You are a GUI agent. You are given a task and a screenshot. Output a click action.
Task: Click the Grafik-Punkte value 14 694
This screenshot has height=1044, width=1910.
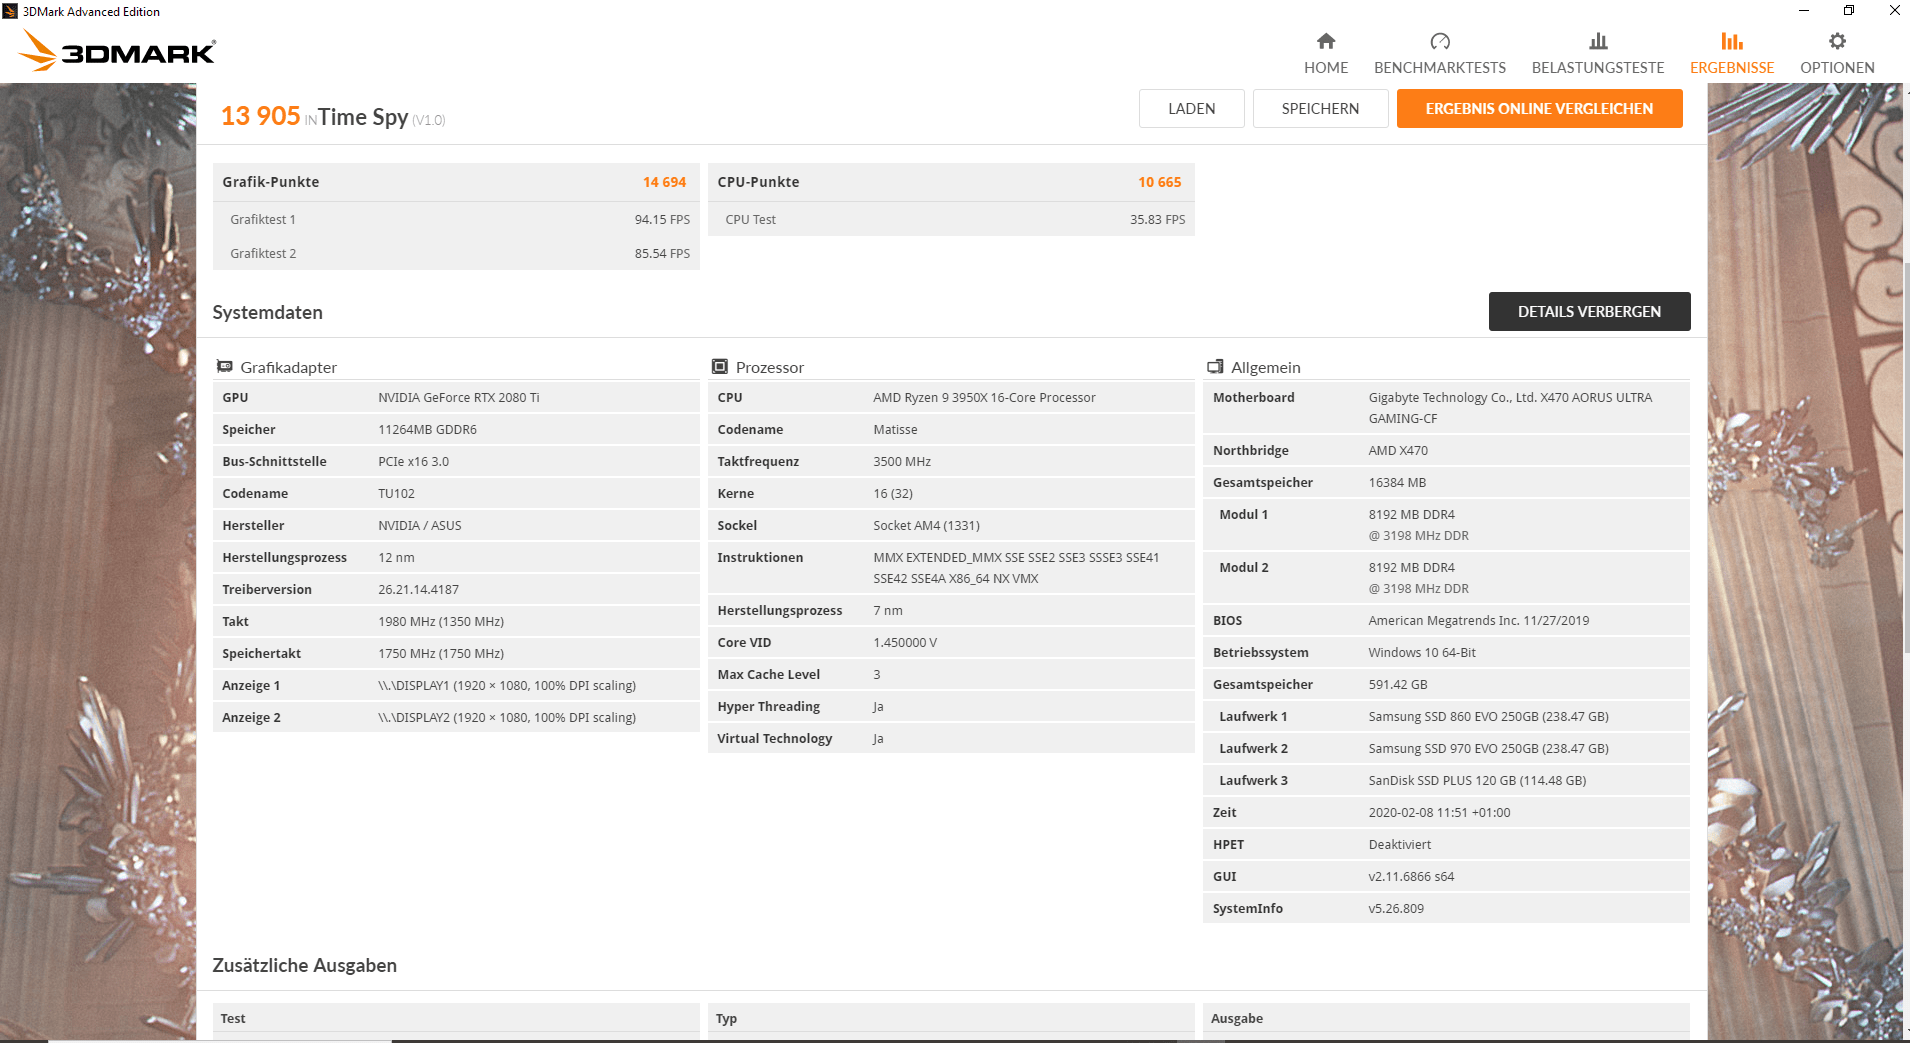click(664, 182)
